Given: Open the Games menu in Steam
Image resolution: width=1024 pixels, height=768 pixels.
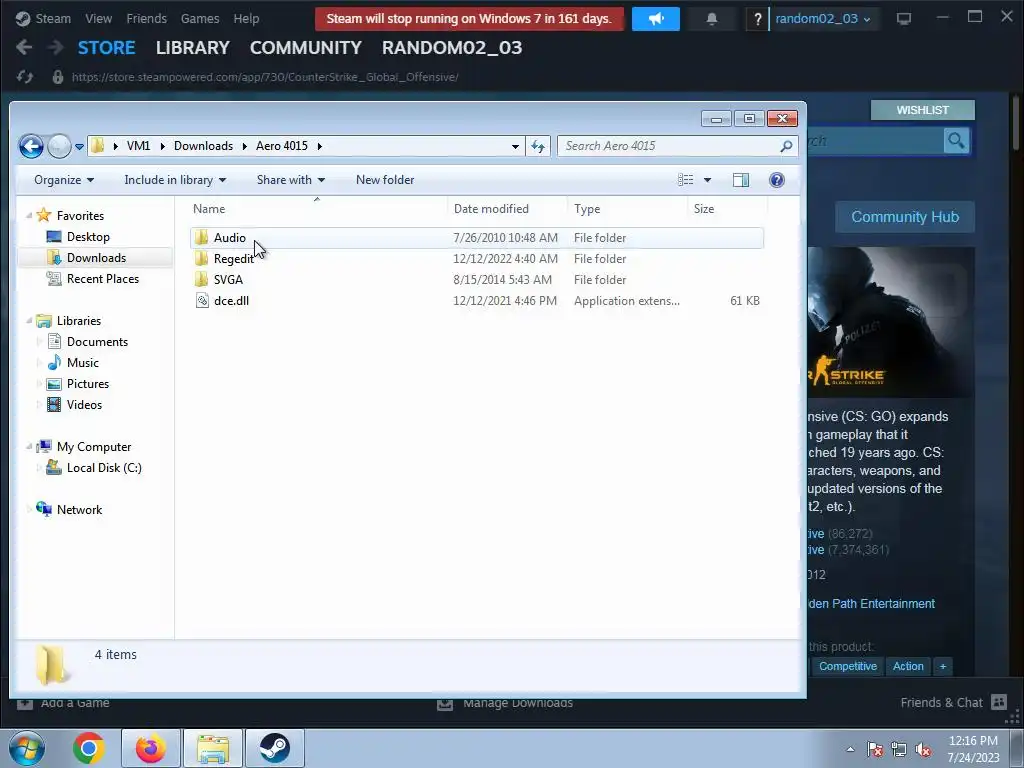Looking at the screenshot, I should [200, 18].
